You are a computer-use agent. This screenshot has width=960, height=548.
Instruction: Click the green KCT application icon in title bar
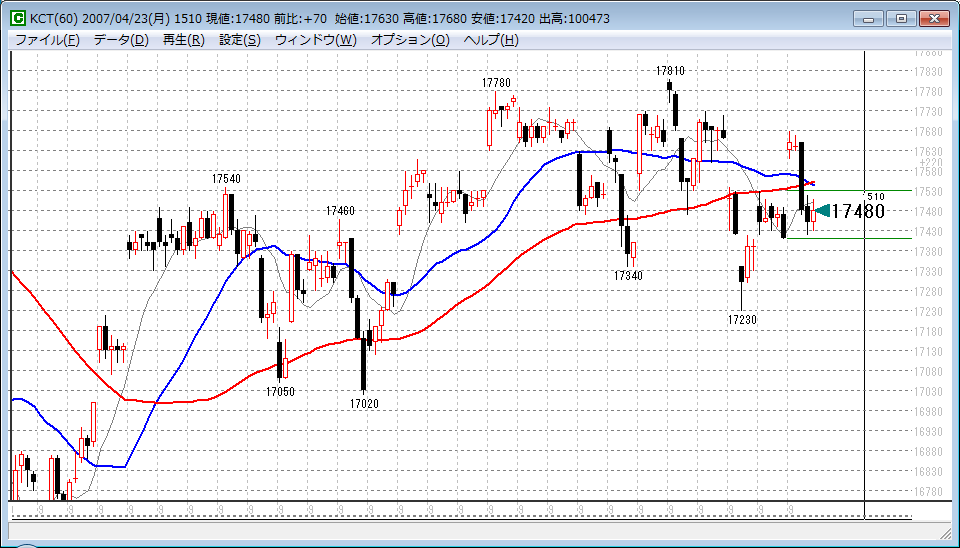pos(17,18)
